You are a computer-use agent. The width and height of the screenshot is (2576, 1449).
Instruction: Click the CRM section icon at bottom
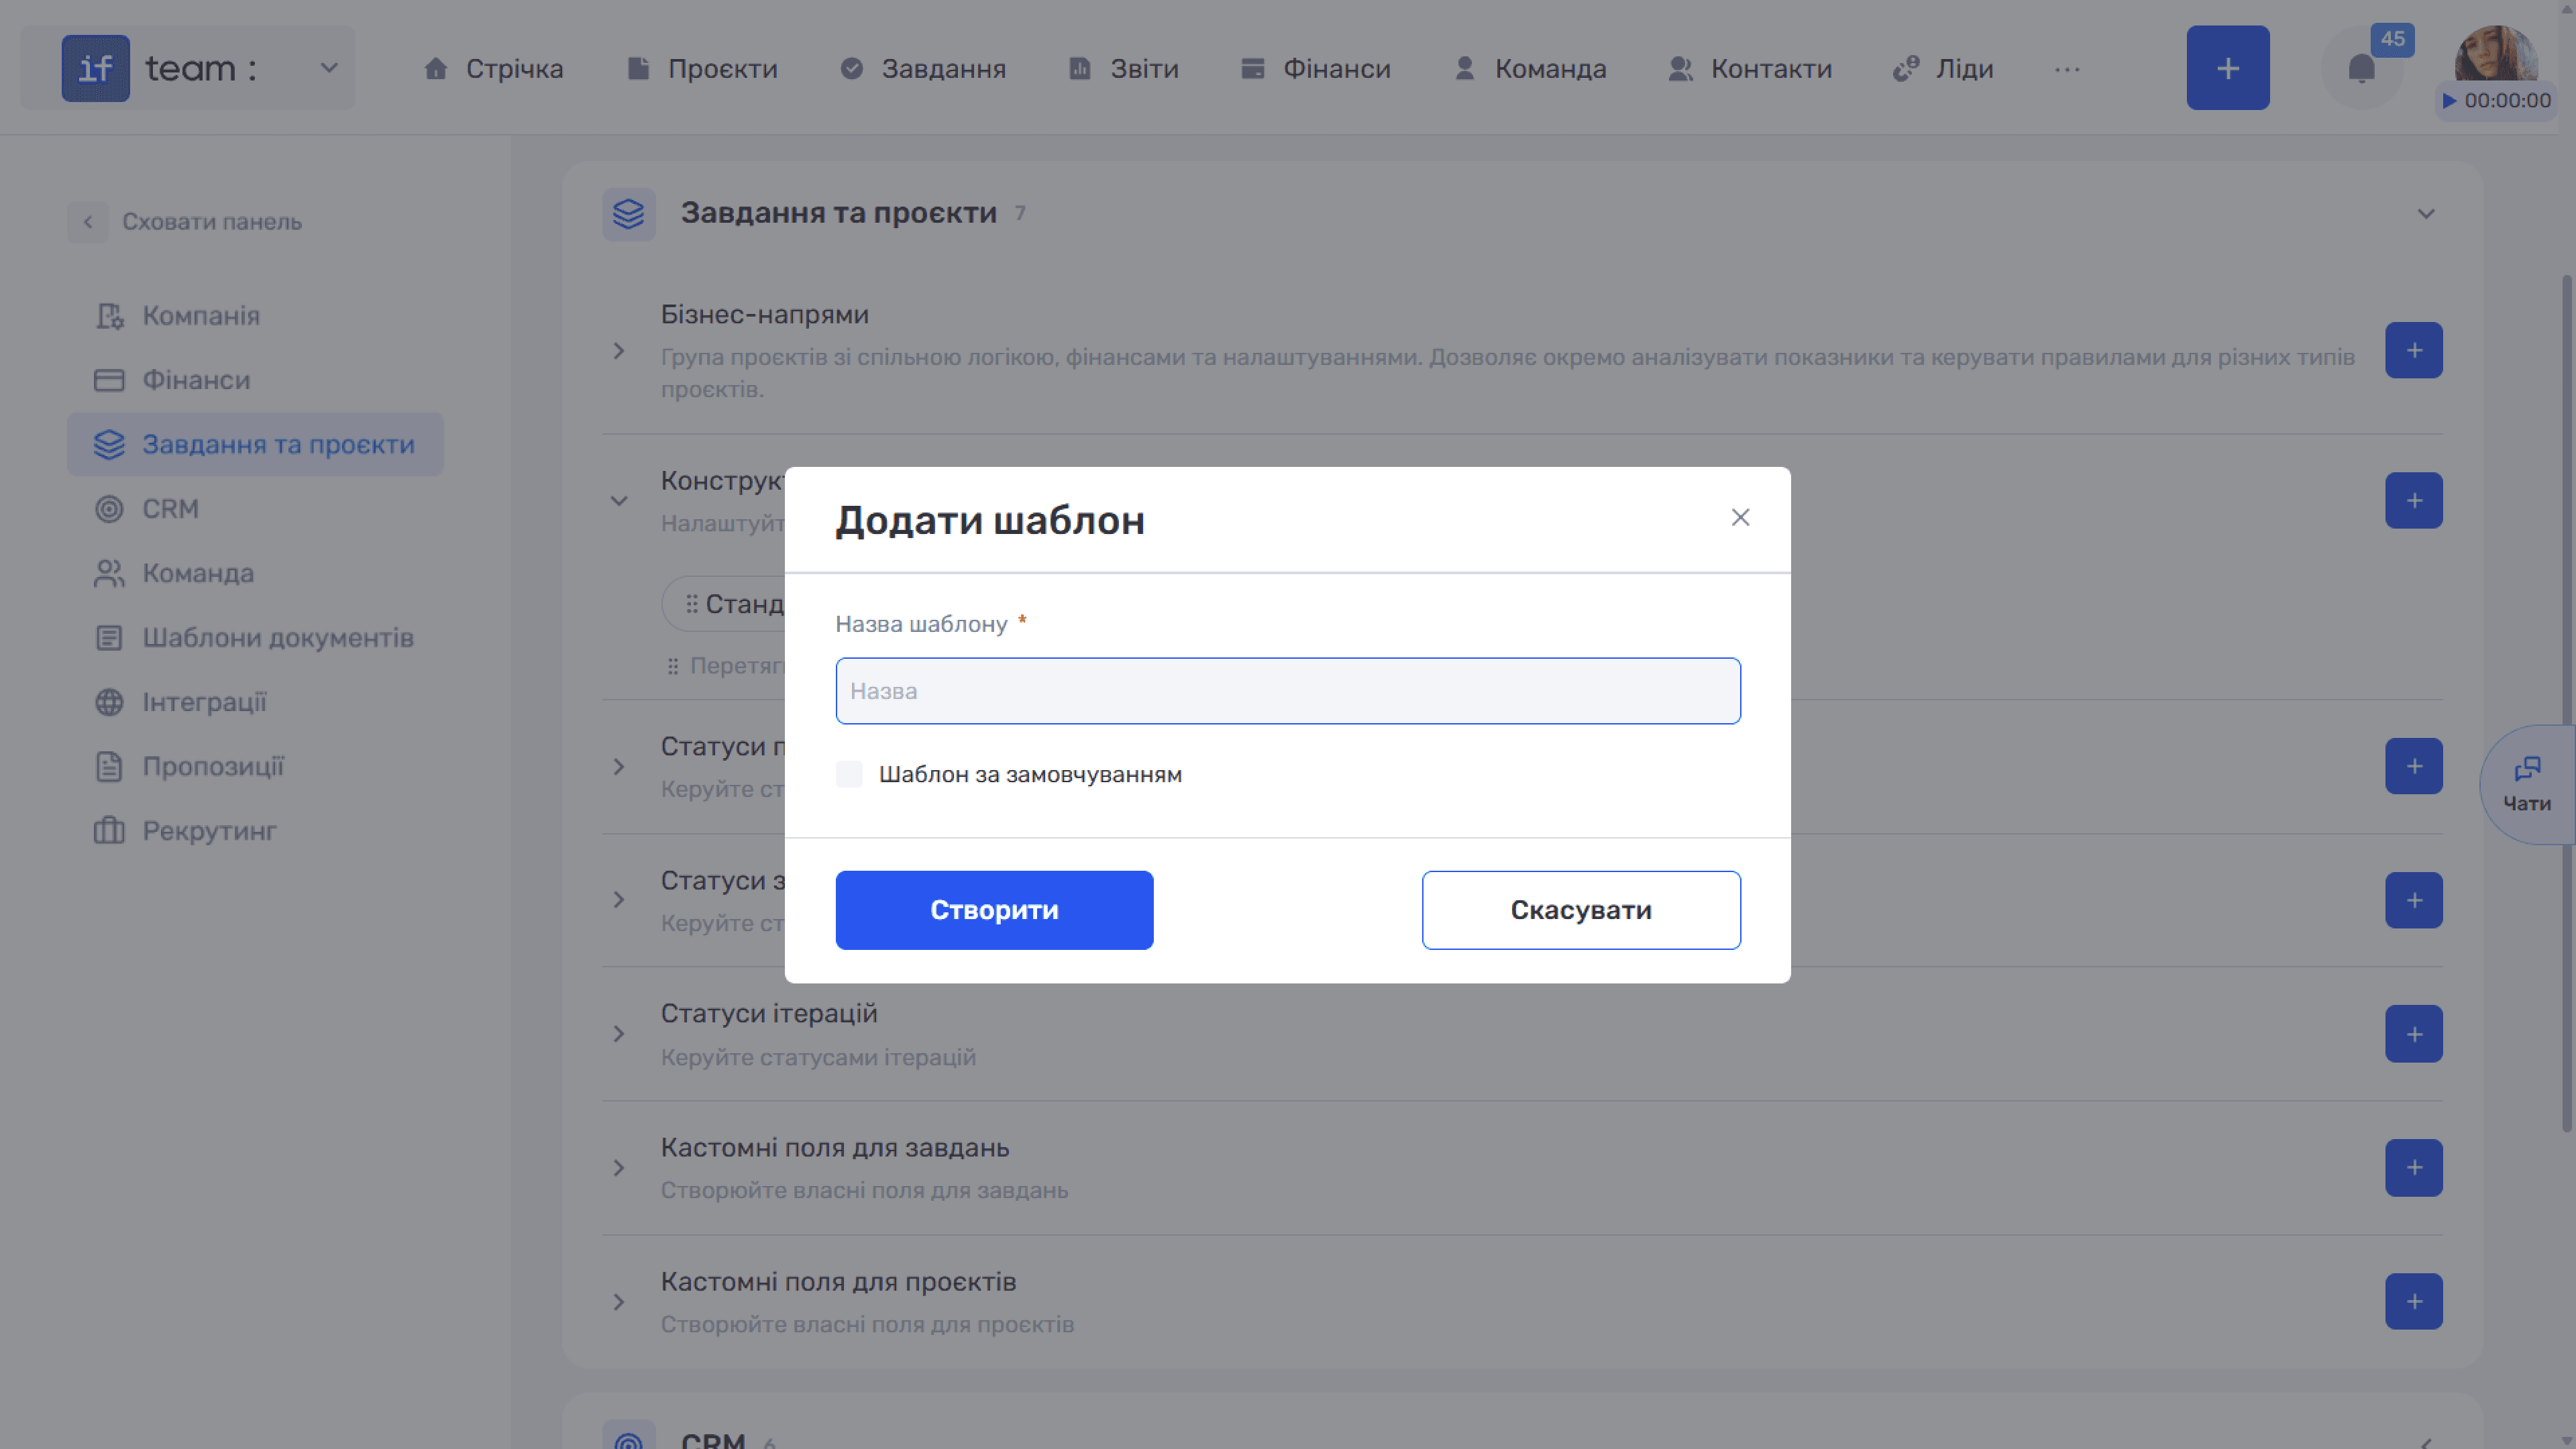628,1437
